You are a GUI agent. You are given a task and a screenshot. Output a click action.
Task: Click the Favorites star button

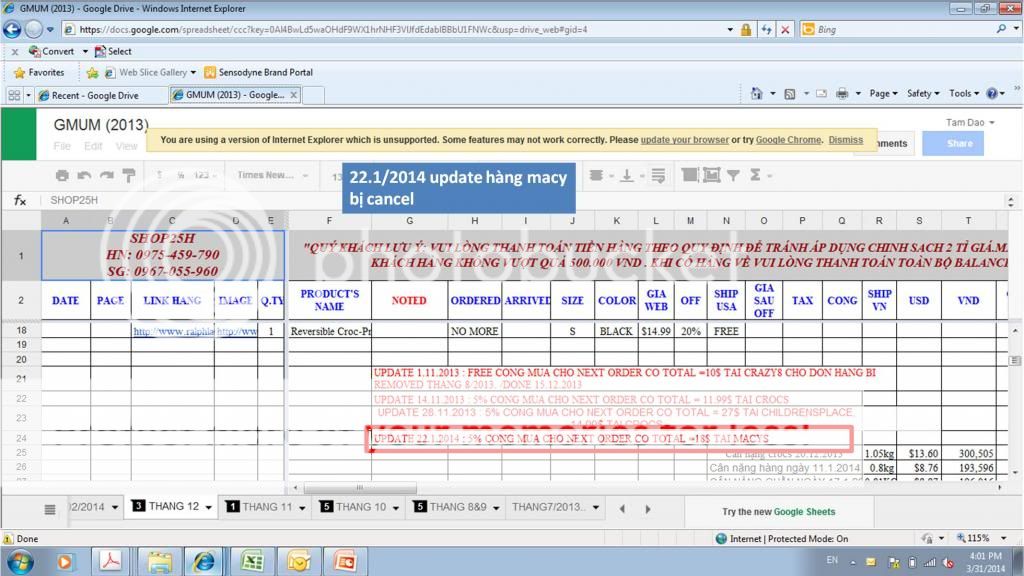[x=39, y=72]
